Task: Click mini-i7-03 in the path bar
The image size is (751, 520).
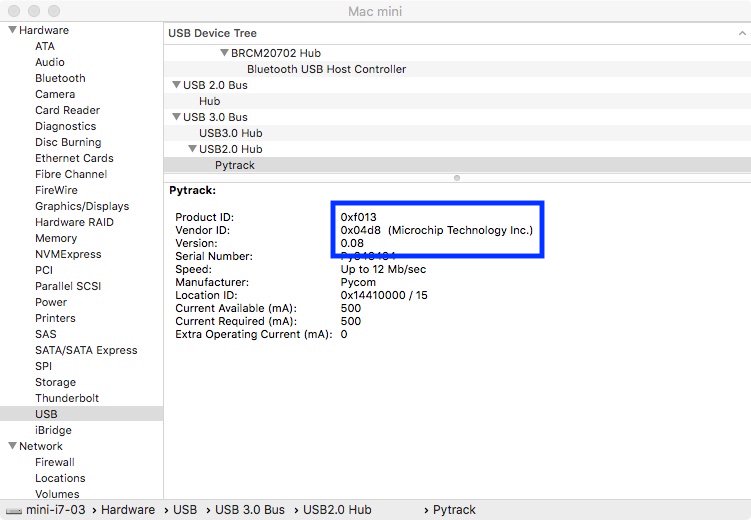Action: coord(56,510)
